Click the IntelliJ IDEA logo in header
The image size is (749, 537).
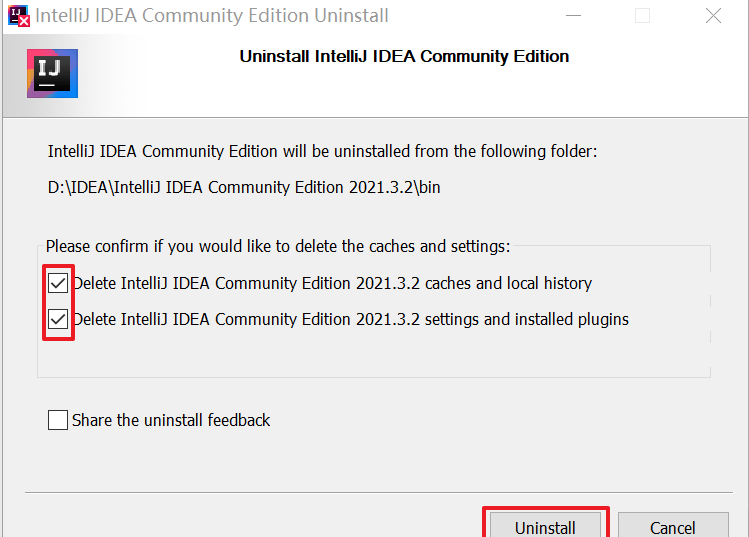click(53, 74)
